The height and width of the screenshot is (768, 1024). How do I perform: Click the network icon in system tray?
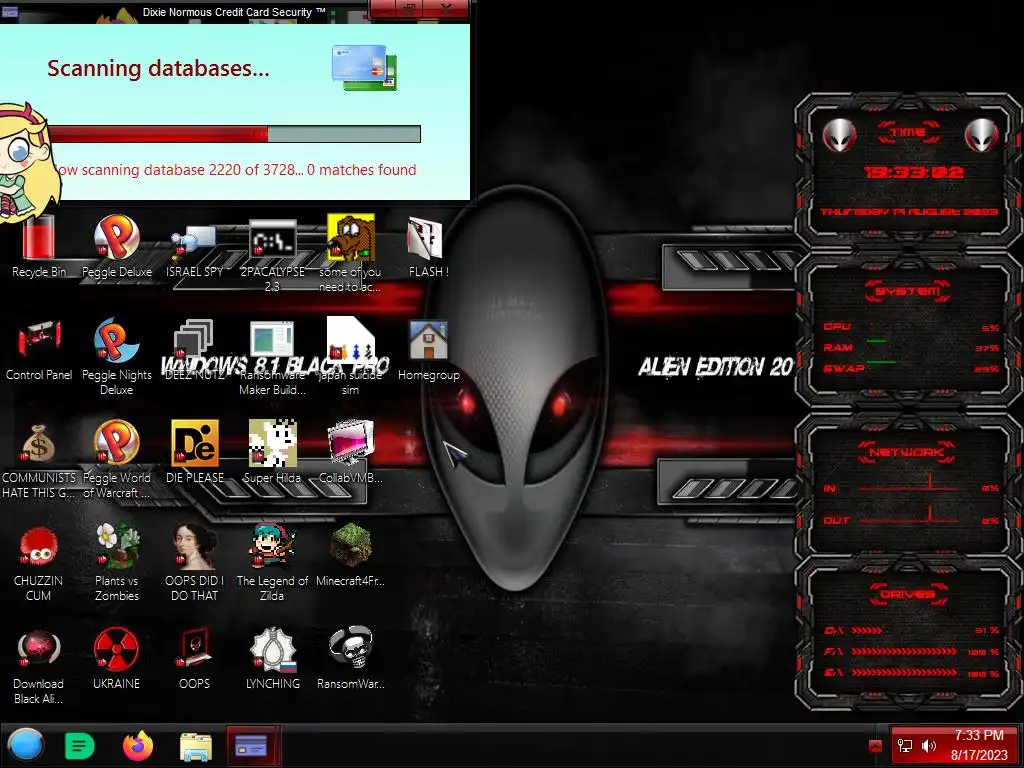coord(905,746)
